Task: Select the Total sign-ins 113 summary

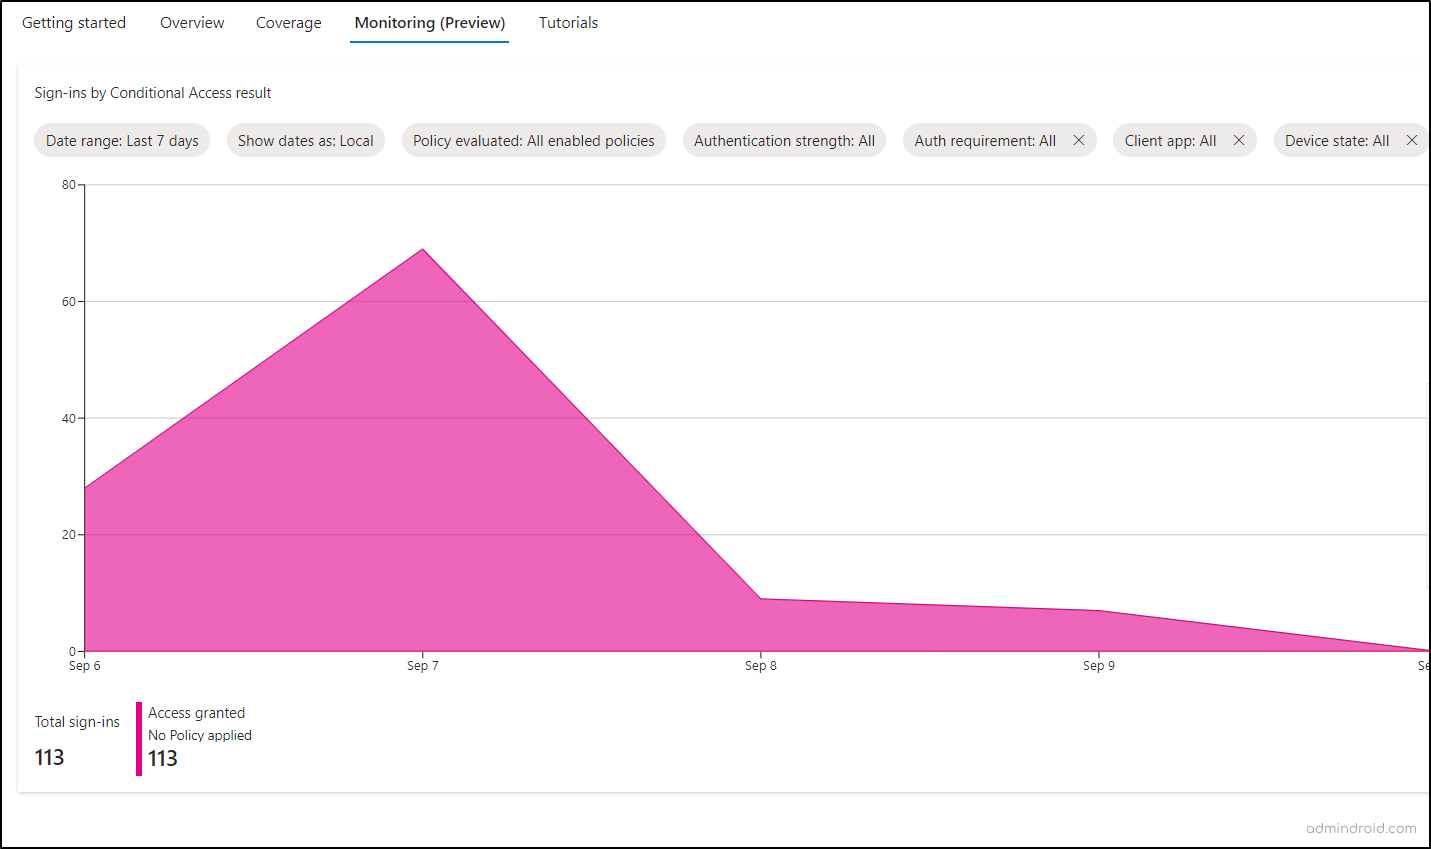Action: tap(76, 740)
